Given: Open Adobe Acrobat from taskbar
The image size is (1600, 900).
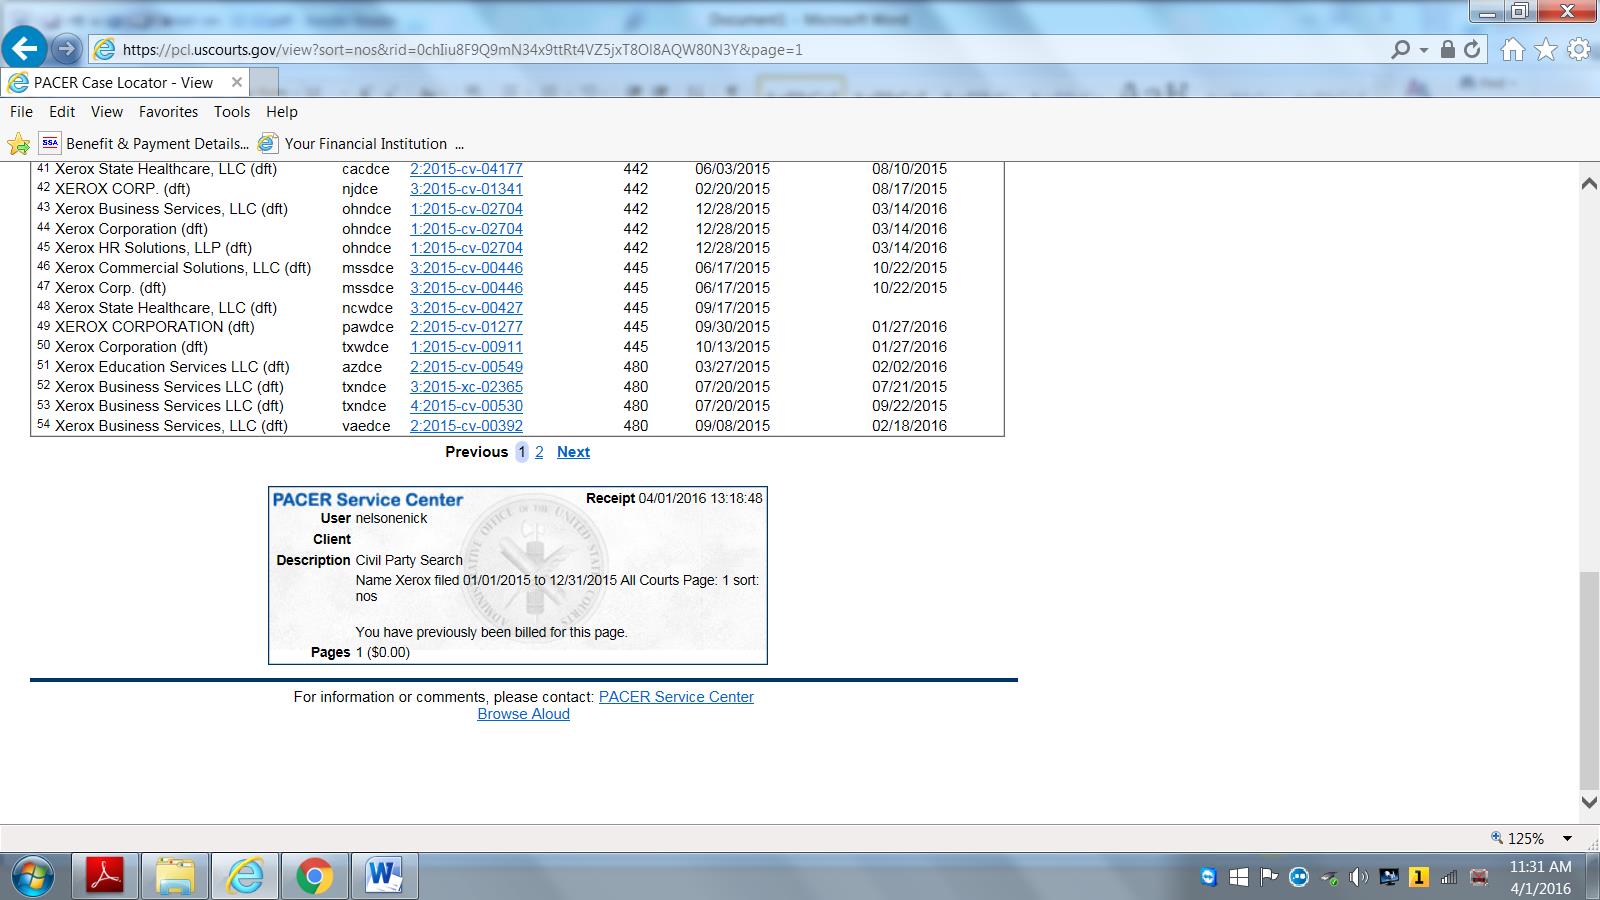Looking at the screenshot, I should tap(105, 877).
